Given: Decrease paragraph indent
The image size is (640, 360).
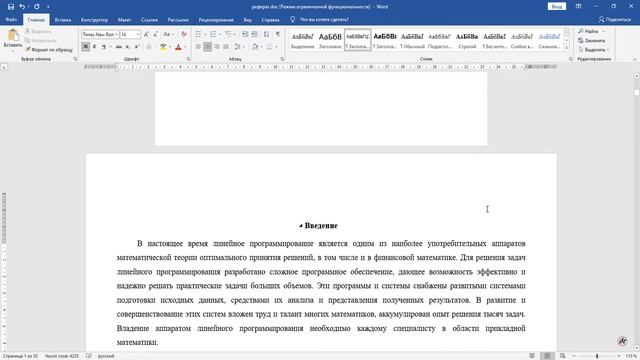Looking at the screenshot, I should (x=245, y=34).
